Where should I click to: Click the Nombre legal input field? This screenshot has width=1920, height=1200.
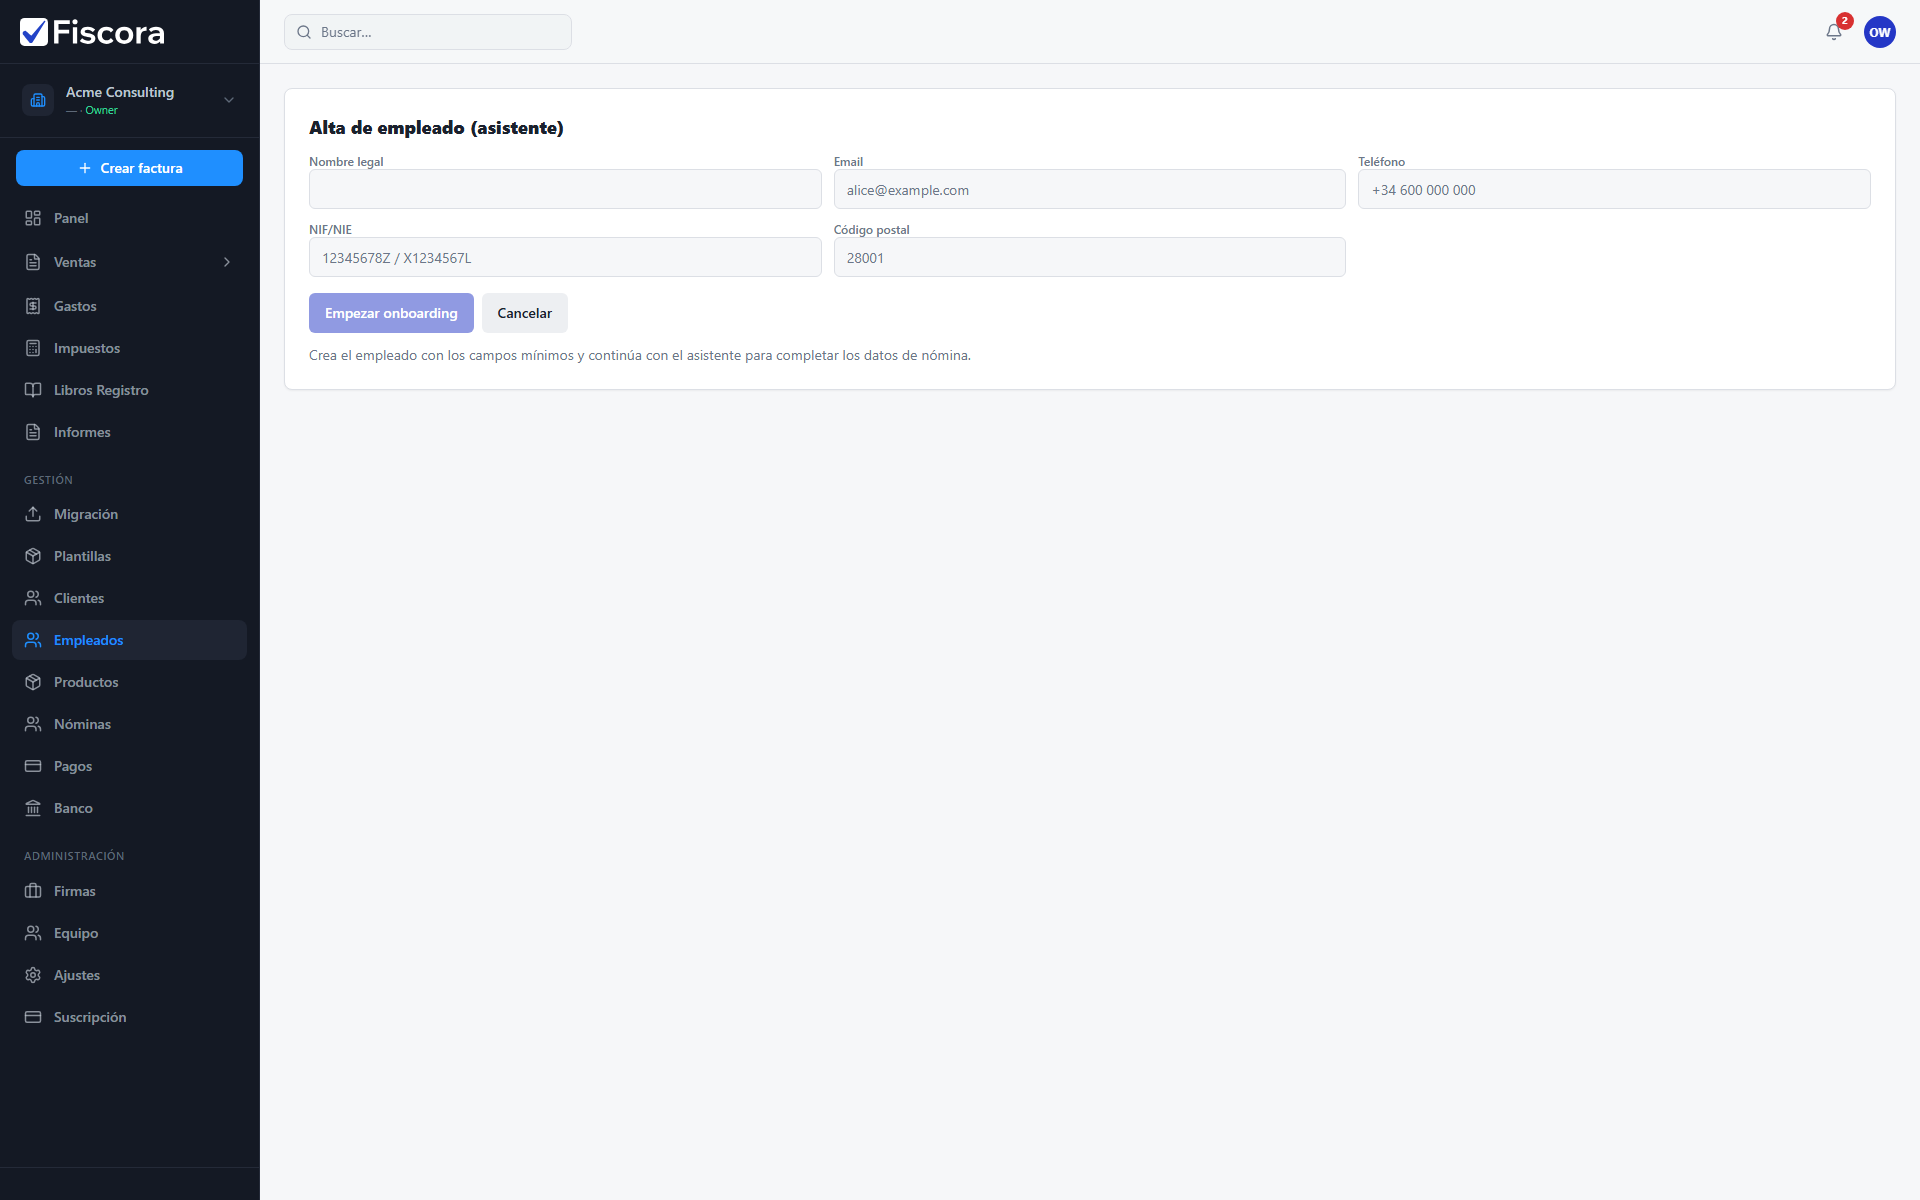[565, 189]
